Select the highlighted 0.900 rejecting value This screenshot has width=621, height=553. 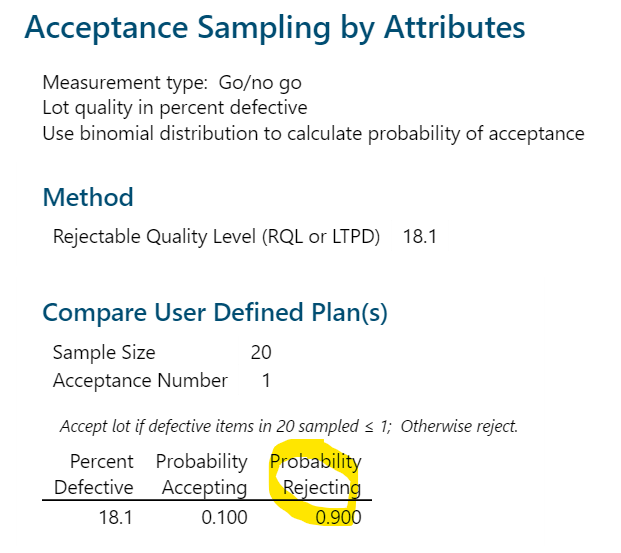tap(338, 517)
